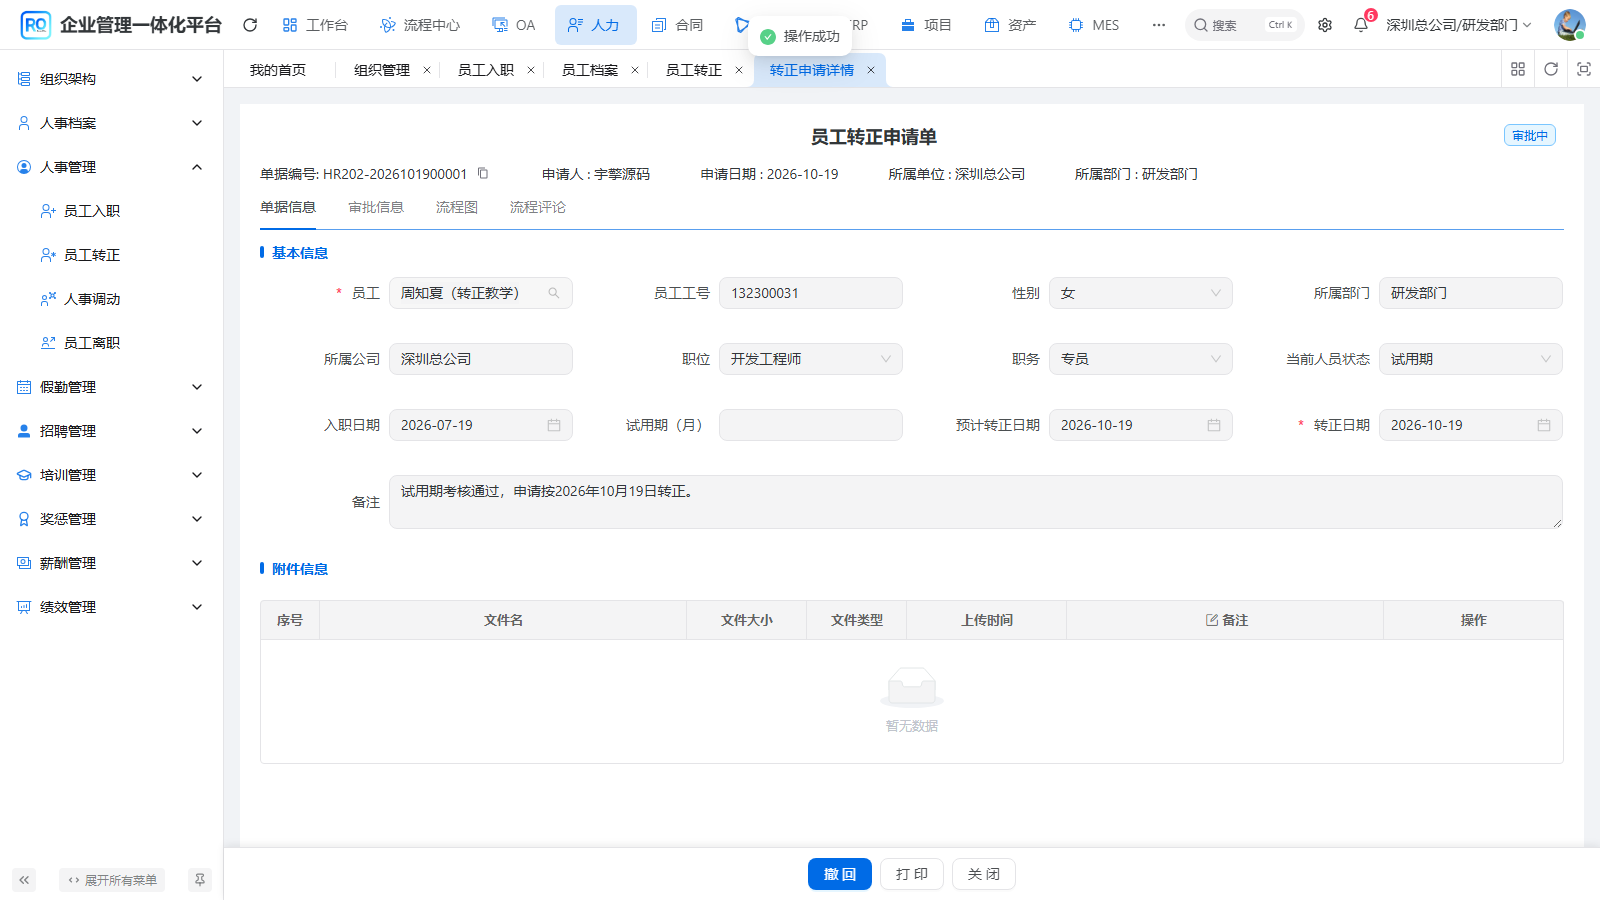Copy the document number HR202-2026101900001
Viewport: 1600px width, 900px height.
pyautogui.click(x=483, y=173)
